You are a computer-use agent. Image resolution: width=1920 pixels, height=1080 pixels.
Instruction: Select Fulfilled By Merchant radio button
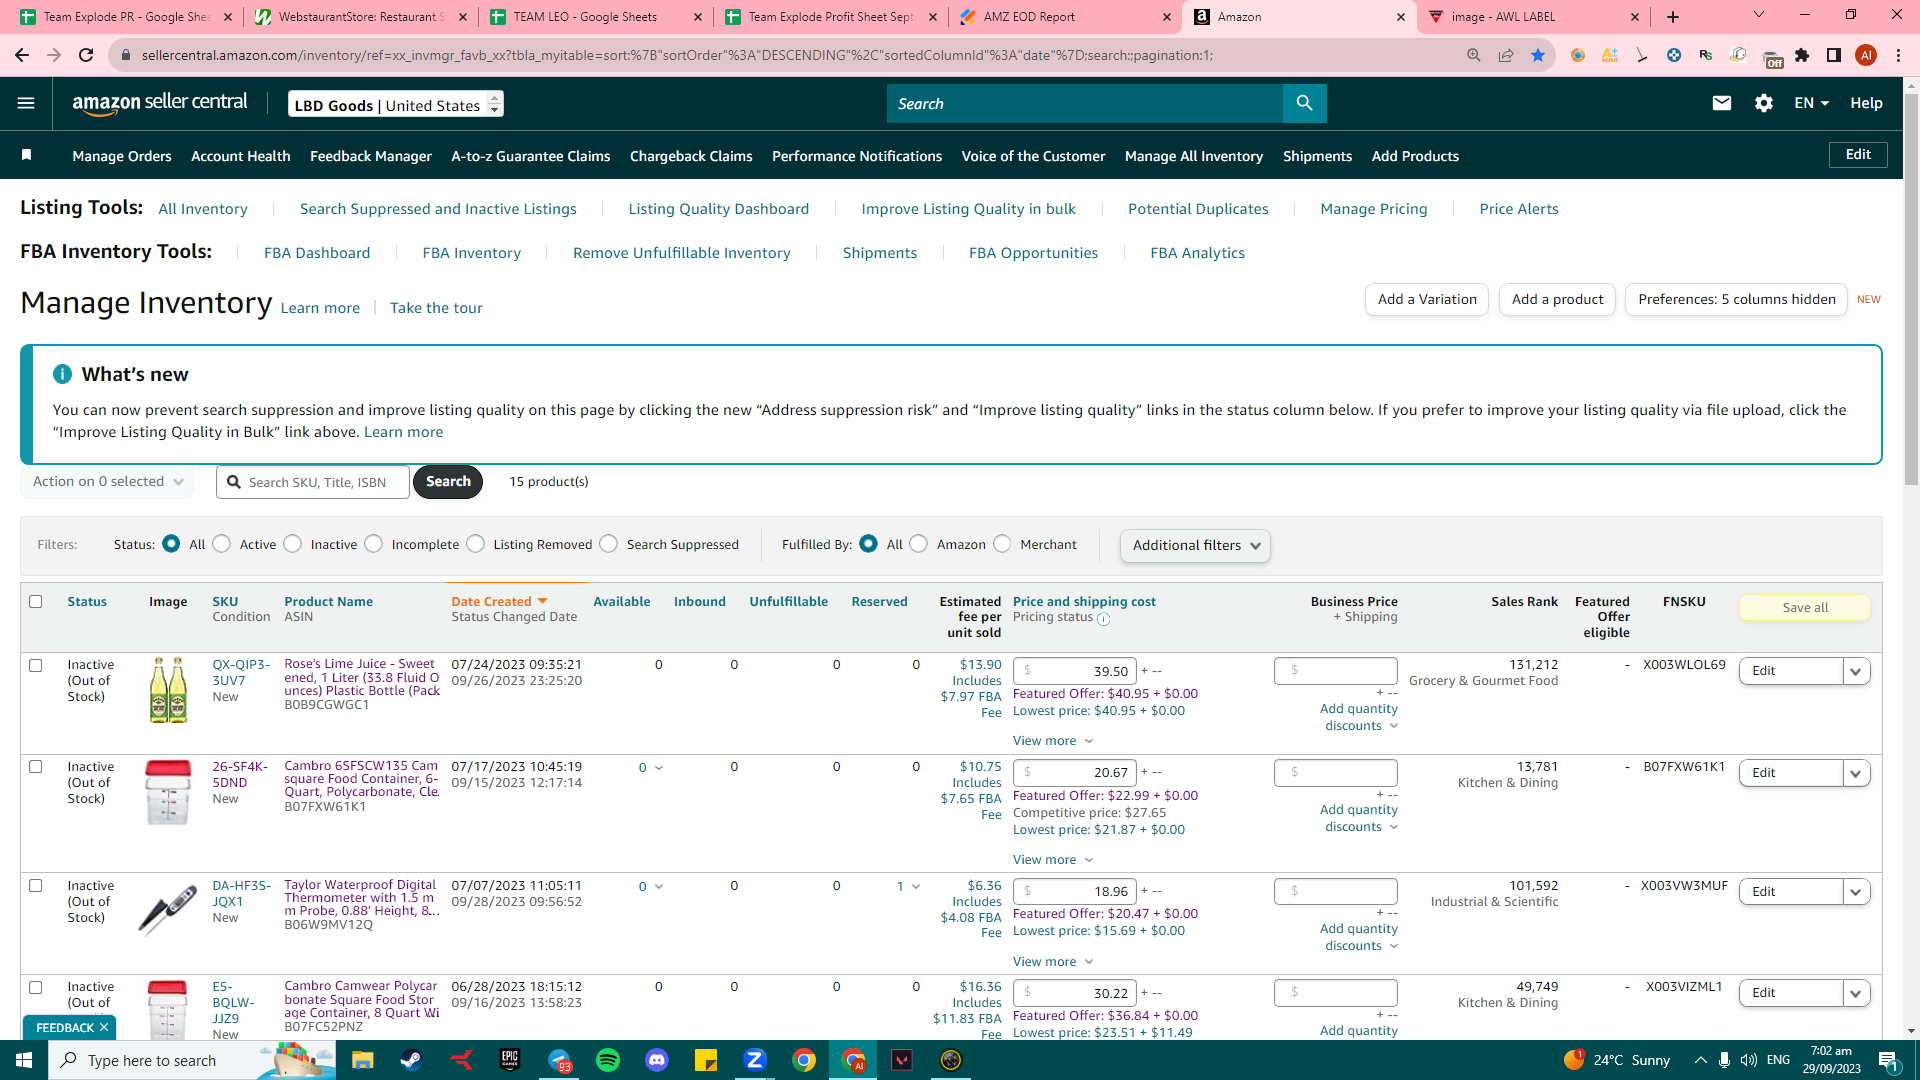pyautogui.click(x=1003, y=544)
